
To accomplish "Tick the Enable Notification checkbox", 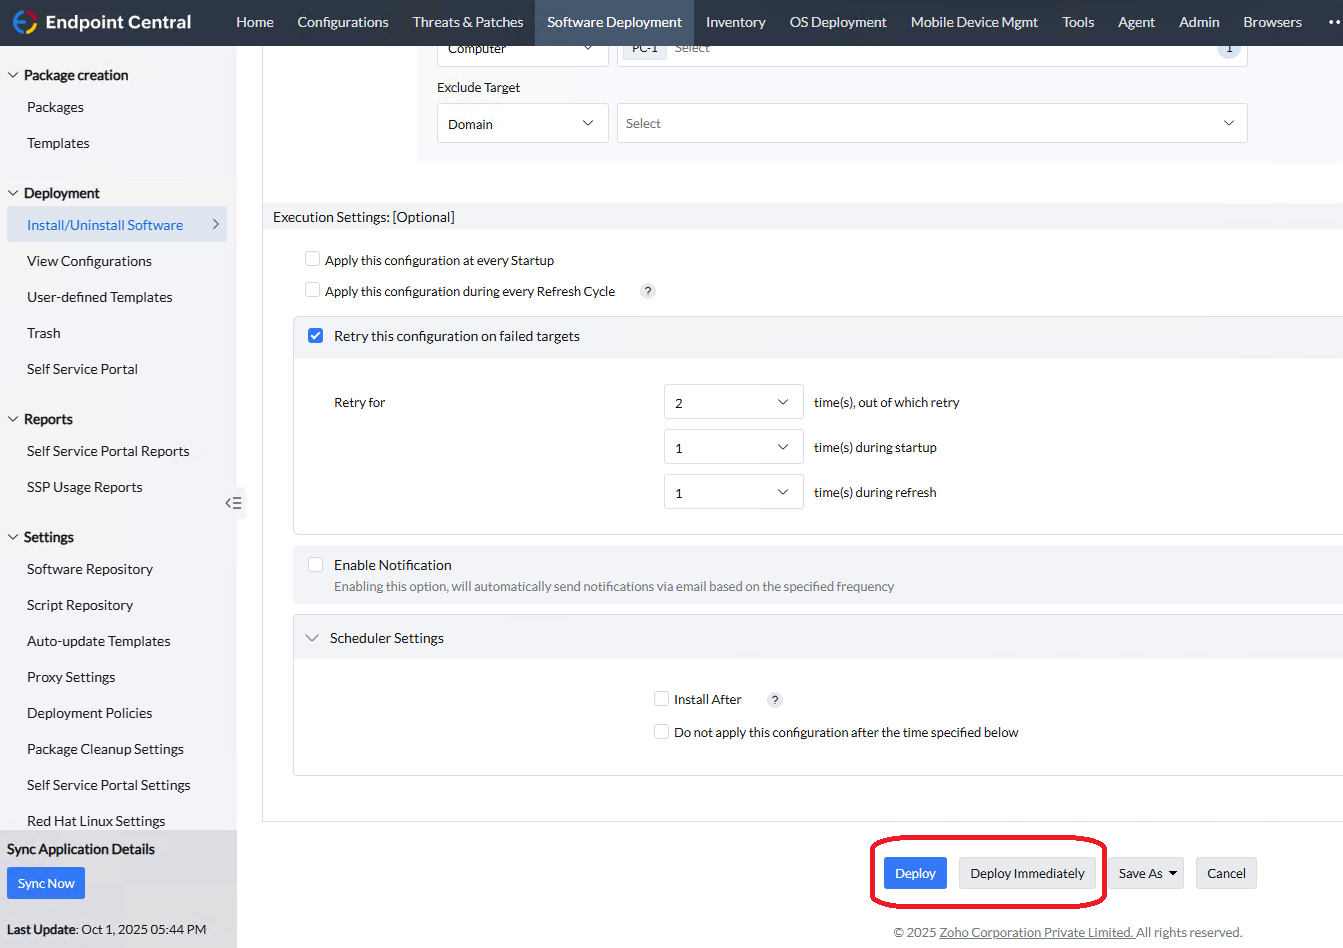I will (315, 565).
